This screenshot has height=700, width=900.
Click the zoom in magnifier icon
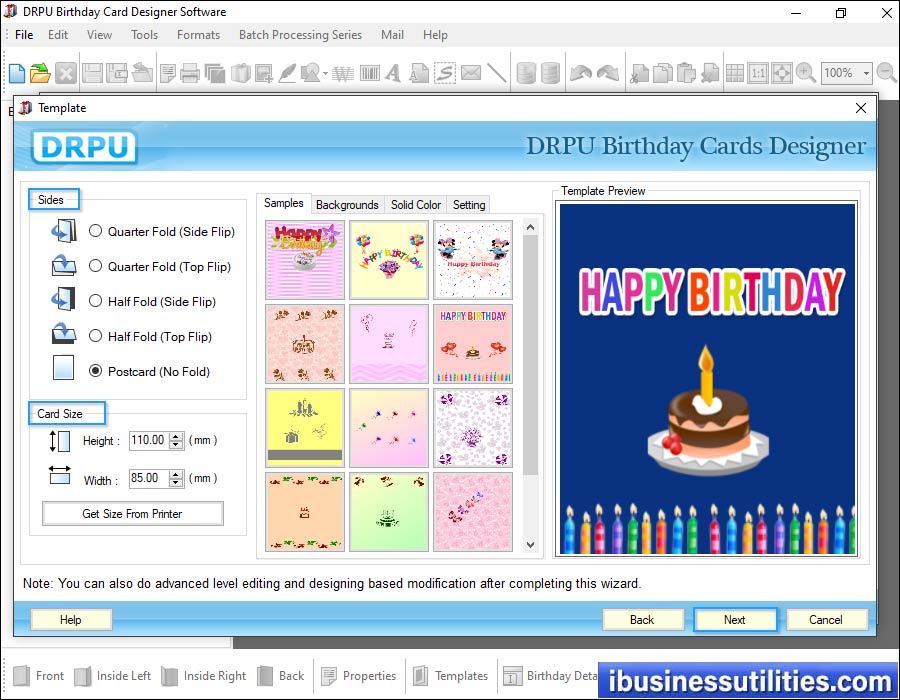[806, 73]
